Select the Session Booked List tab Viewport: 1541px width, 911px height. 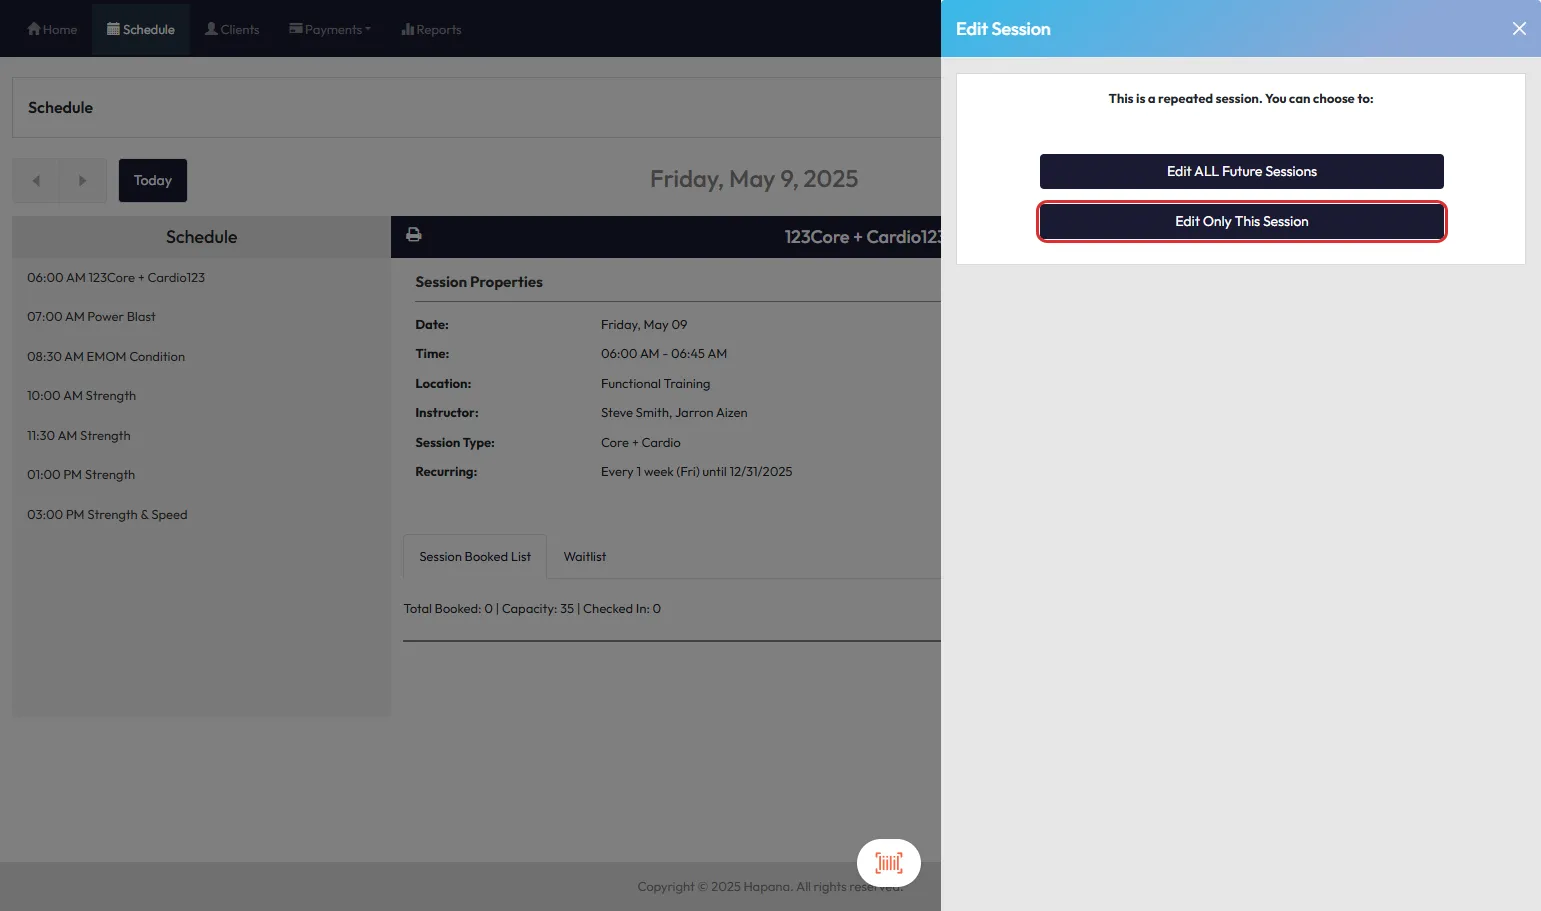point(475,557)
